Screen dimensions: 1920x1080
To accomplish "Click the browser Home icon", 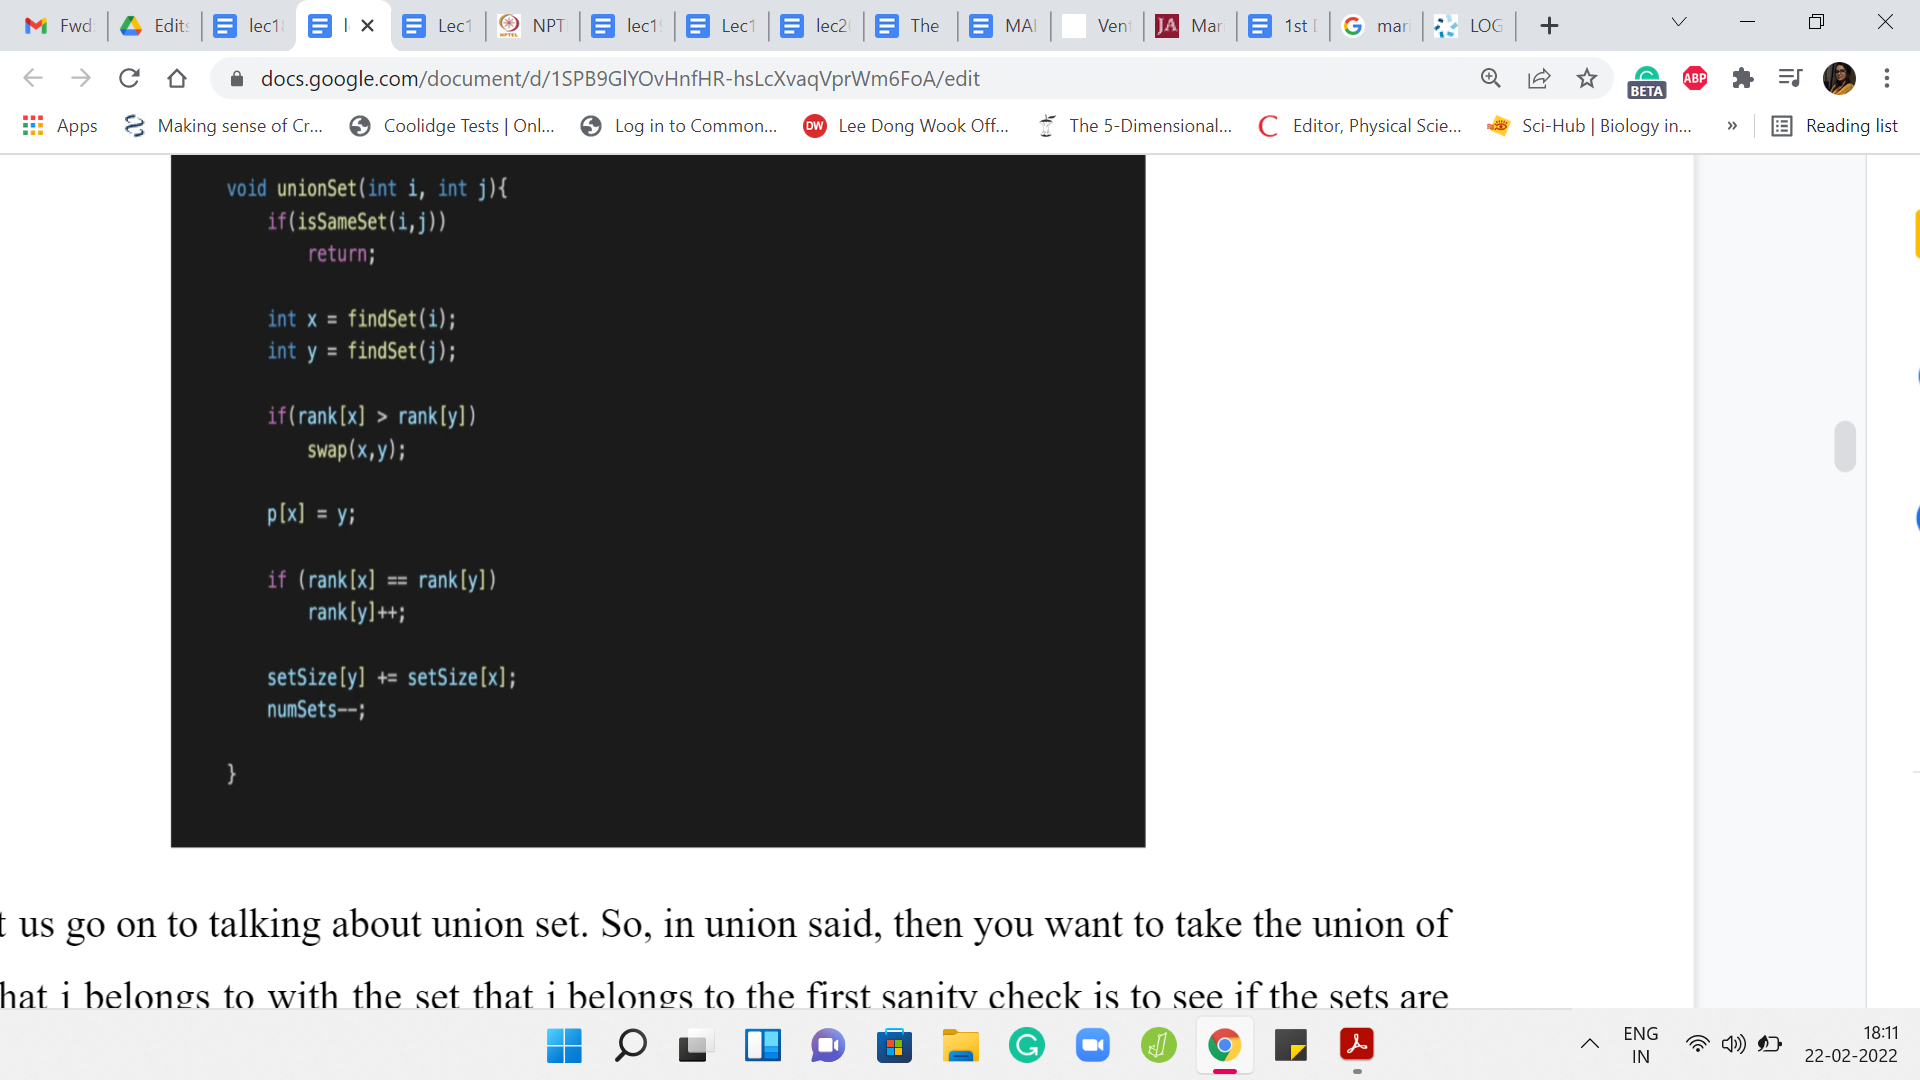I will tap(177, 78).
